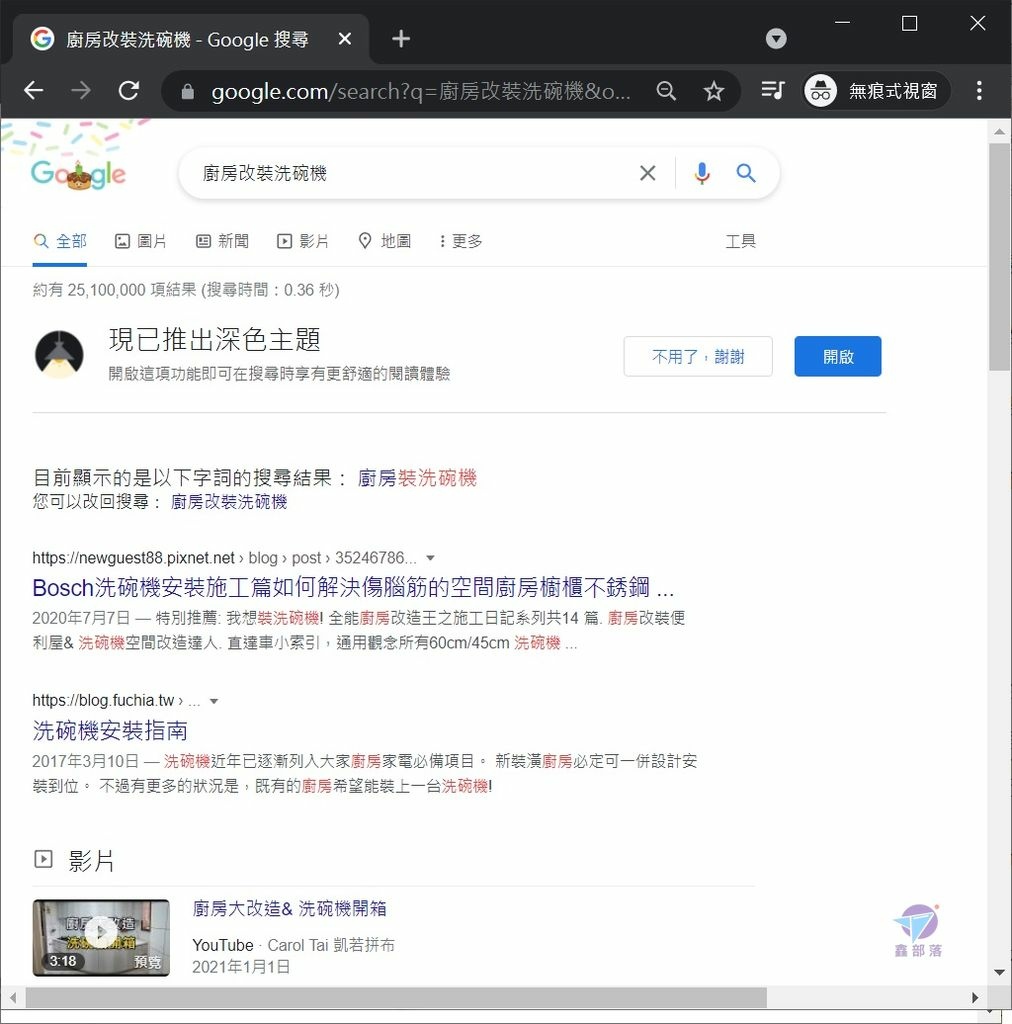Go back to the previous page
Screen dimensions: 1012x1024
tap(33, 90)
